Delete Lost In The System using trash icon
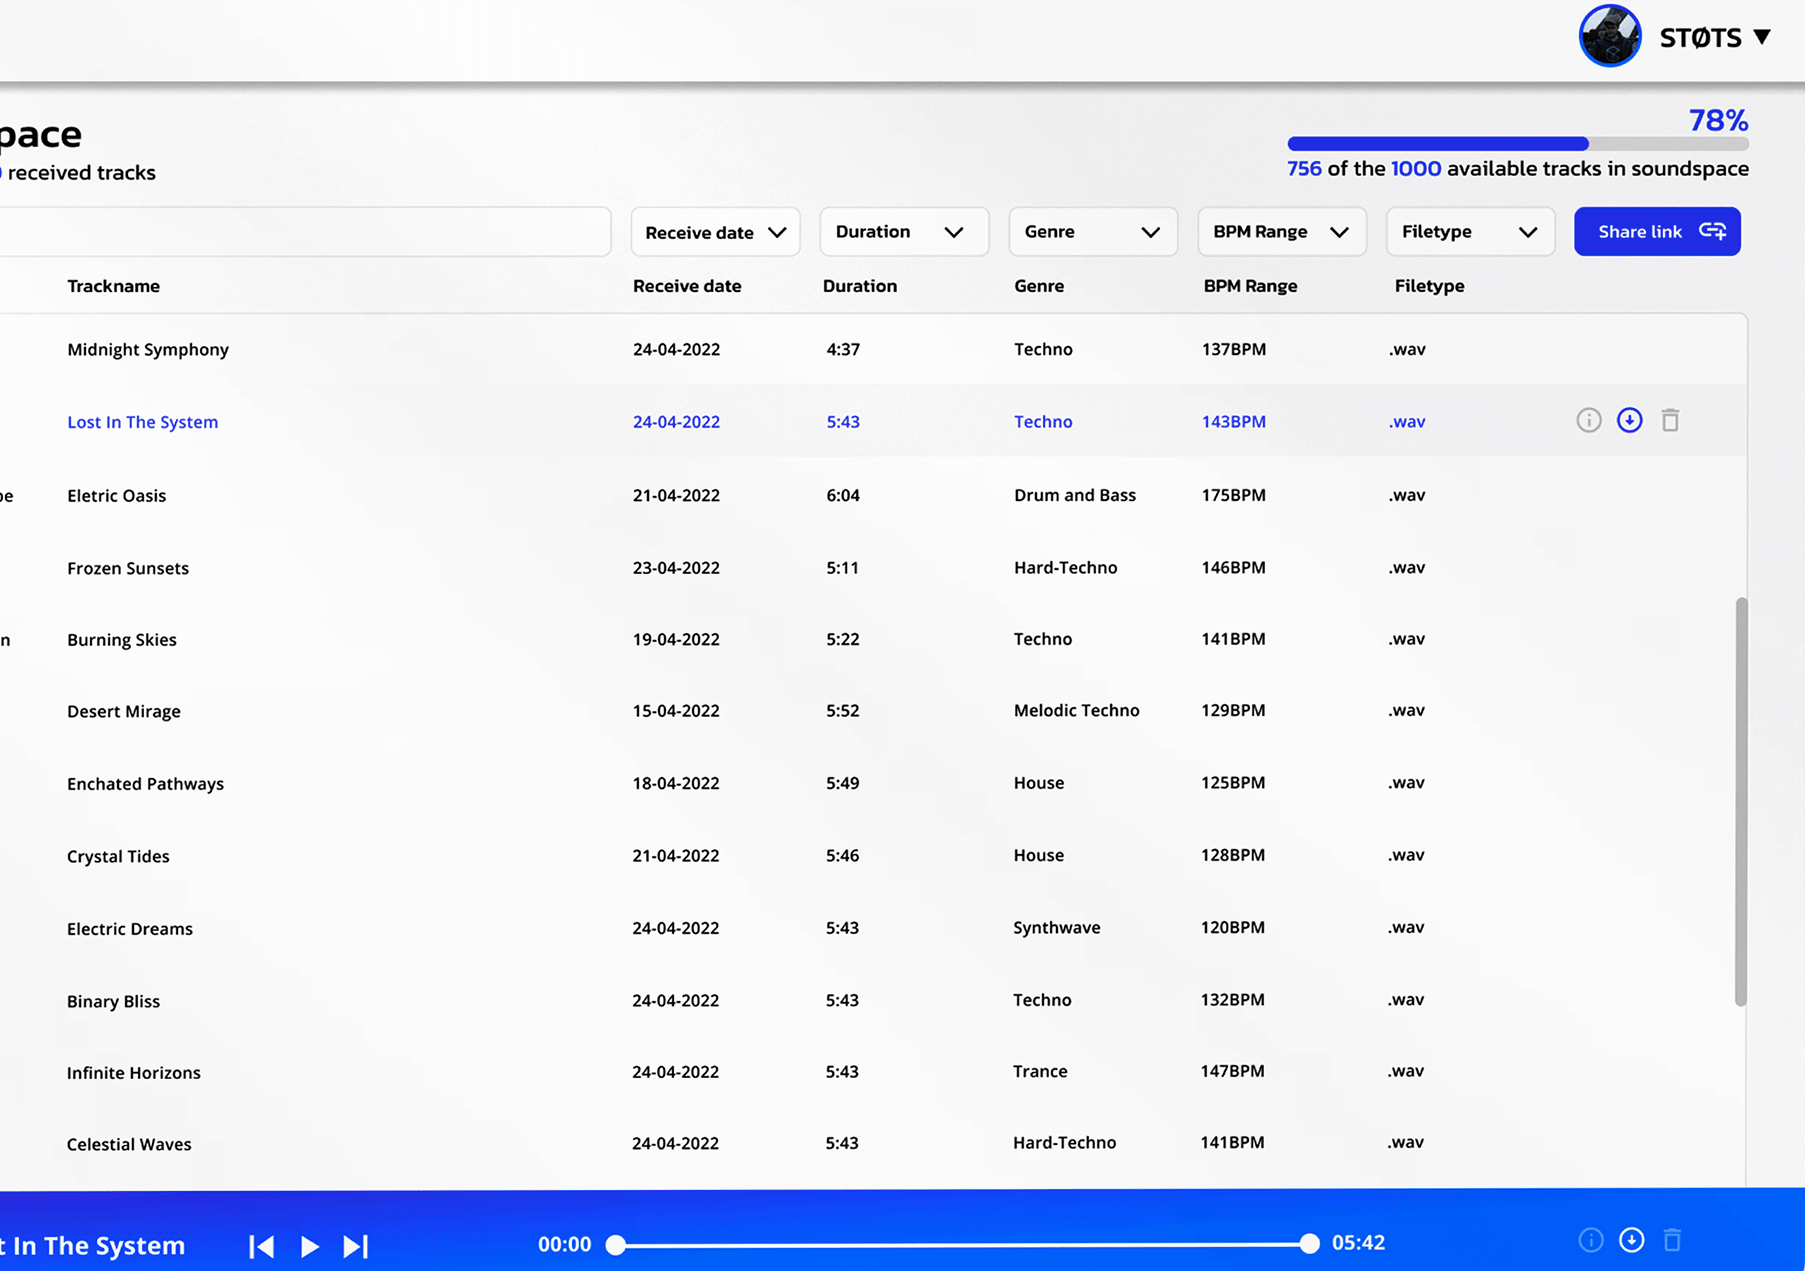 (x=1670, y=421)
